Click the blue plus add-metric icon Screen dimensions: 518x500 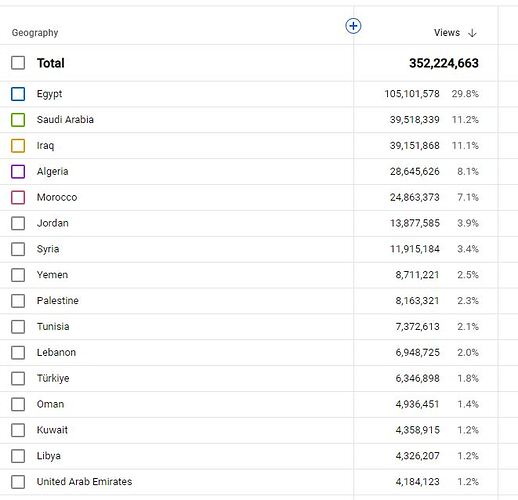coord(353,26)
